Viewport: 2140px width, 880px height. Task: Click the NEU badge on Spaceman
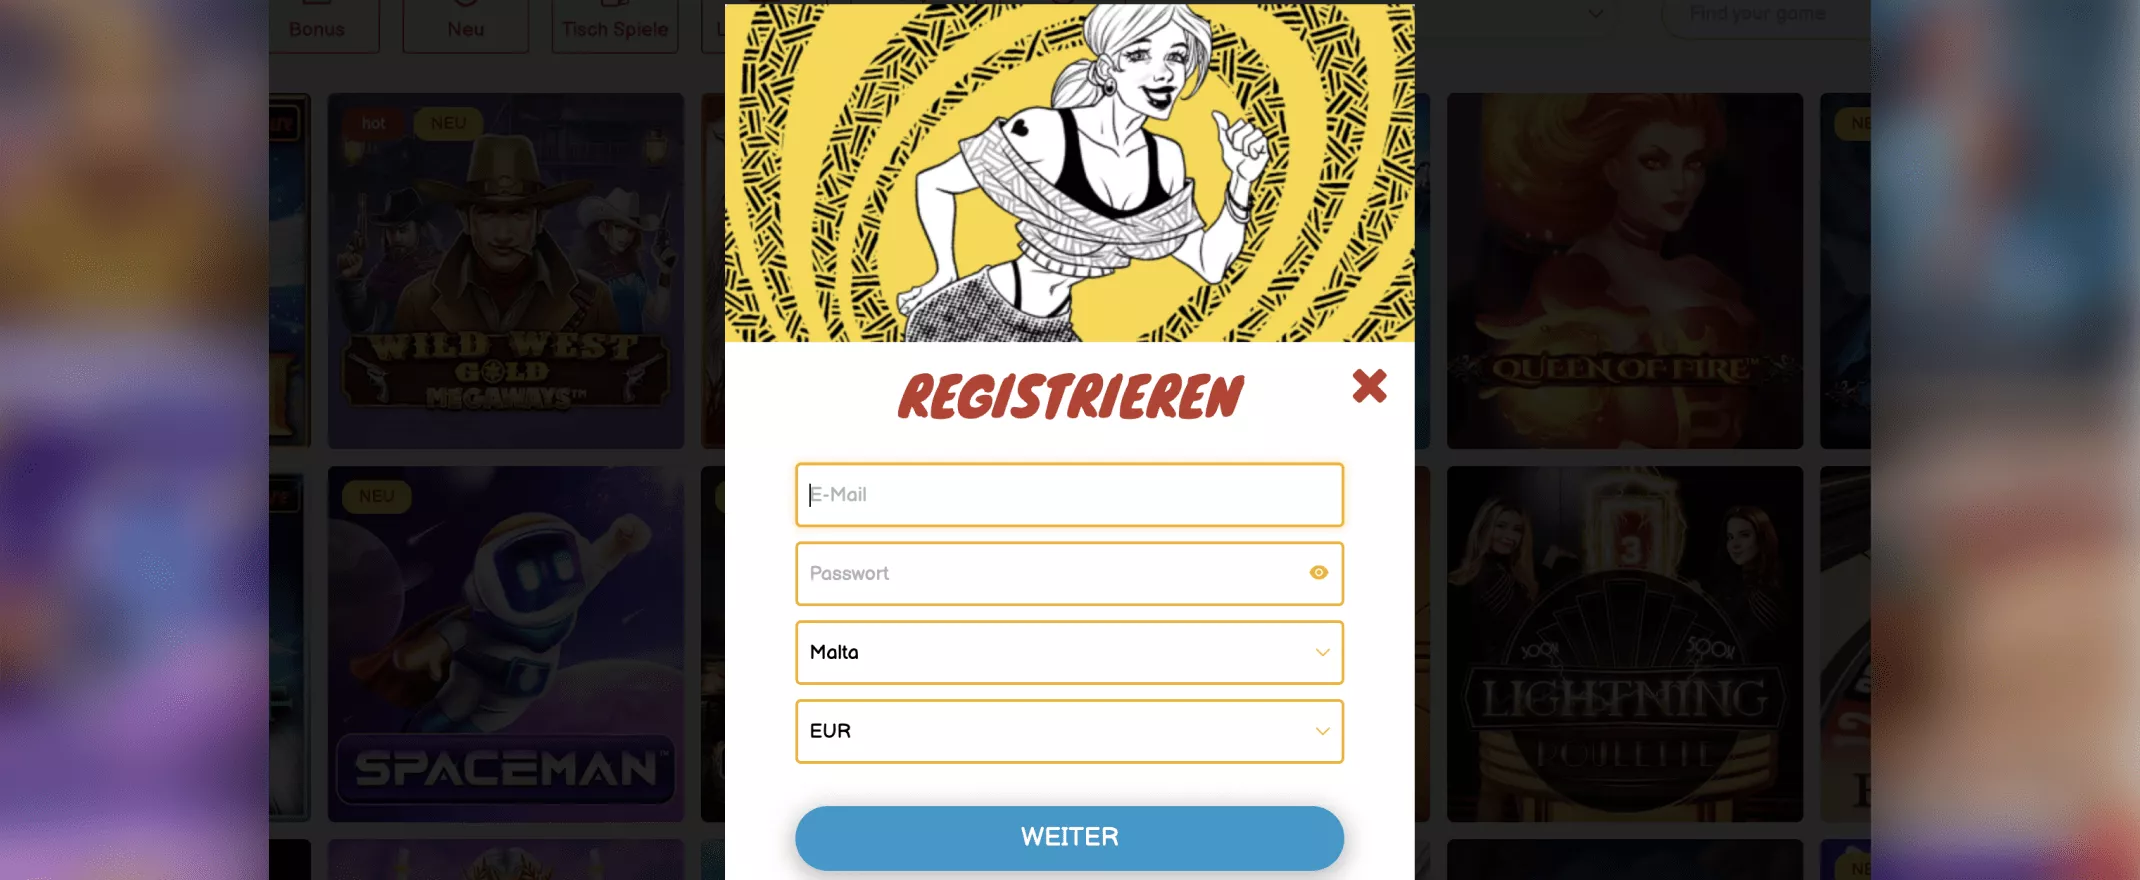tap(376, 496)
